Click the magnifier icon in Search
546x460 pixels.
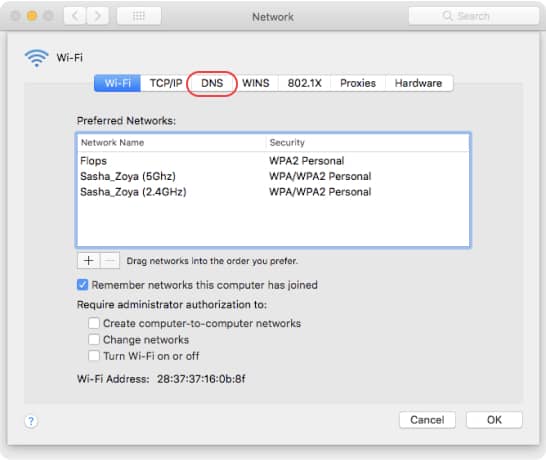(447, 16)
